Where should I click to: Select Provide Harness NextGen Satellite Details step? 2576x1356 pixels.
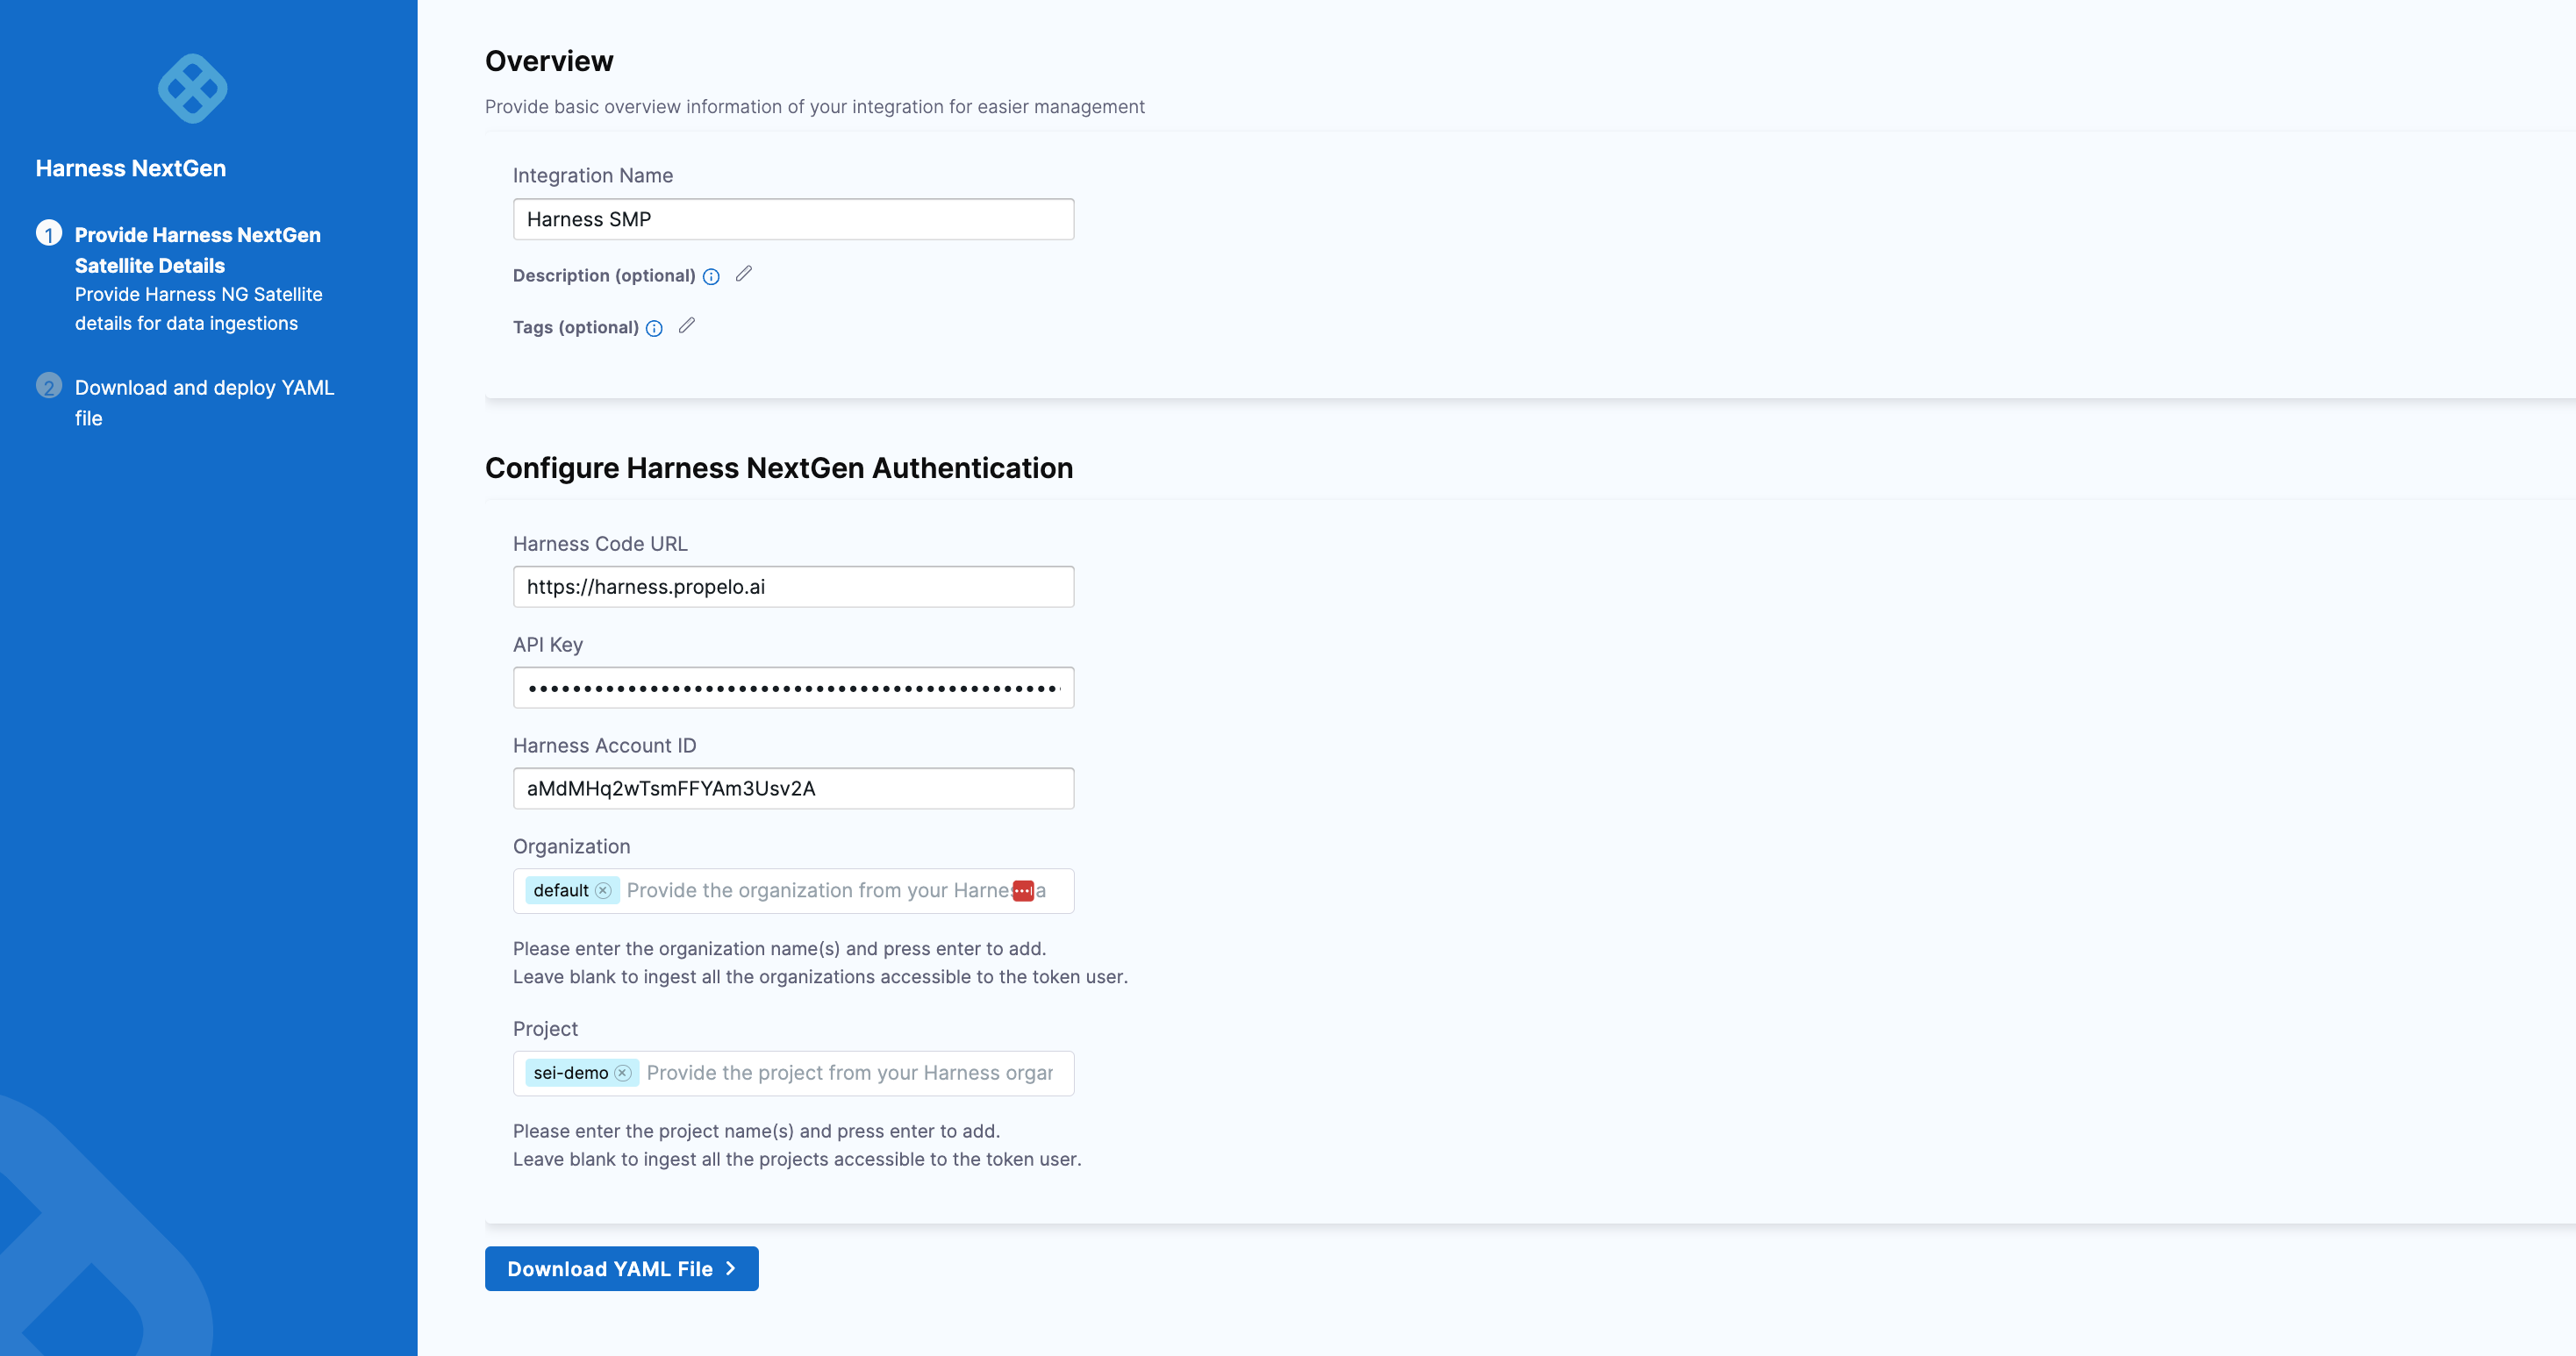tap(197, 250)
